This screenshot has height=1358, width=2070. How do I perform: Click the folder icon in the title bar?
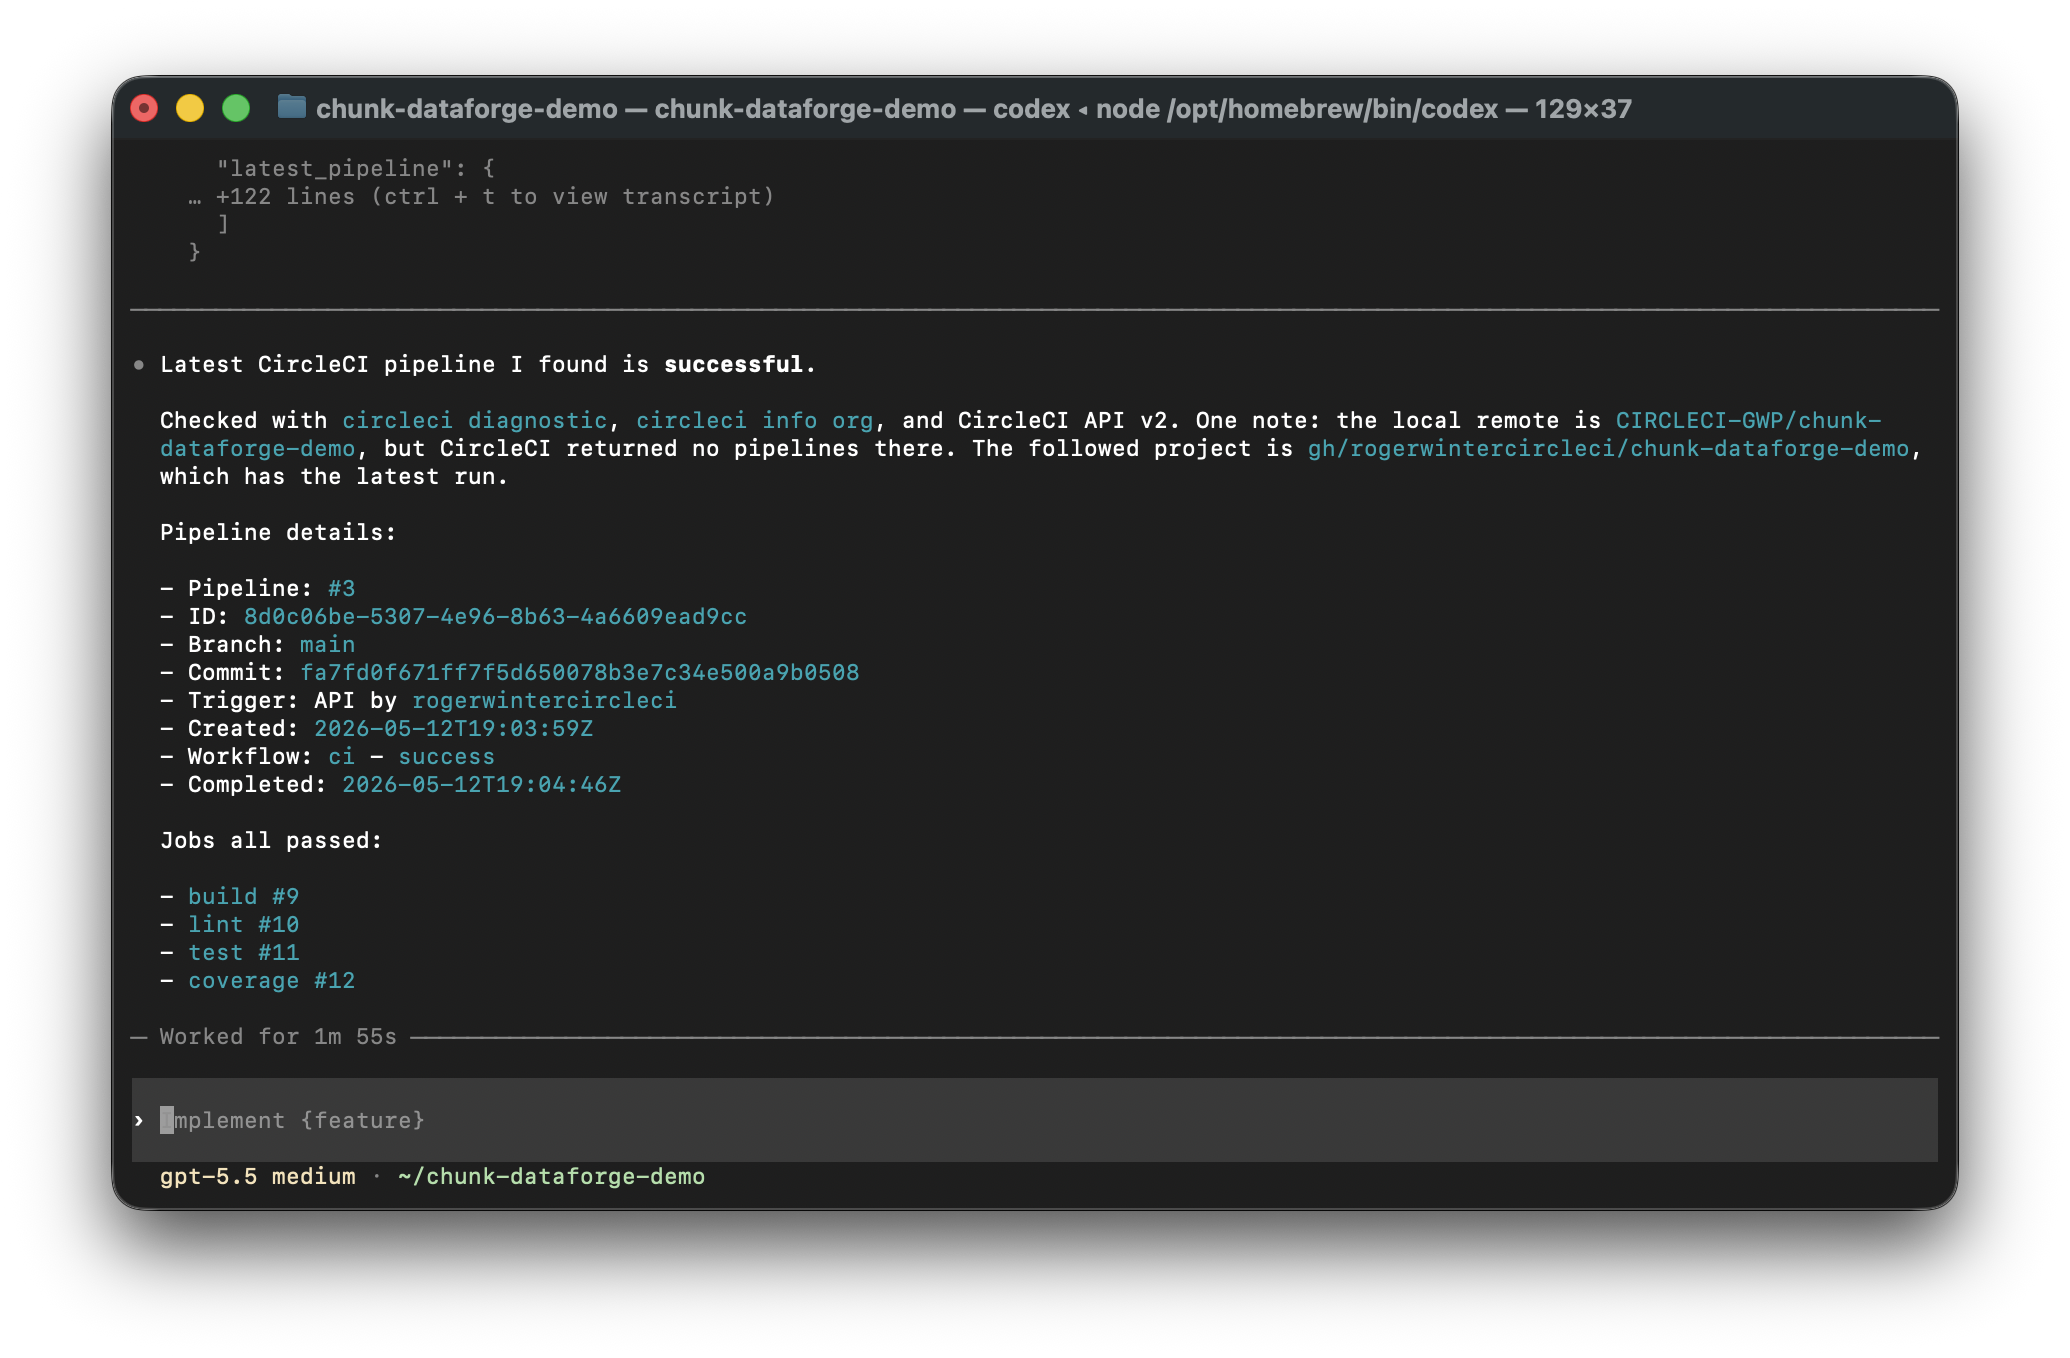pyautogui.click(x=291, y=107)
